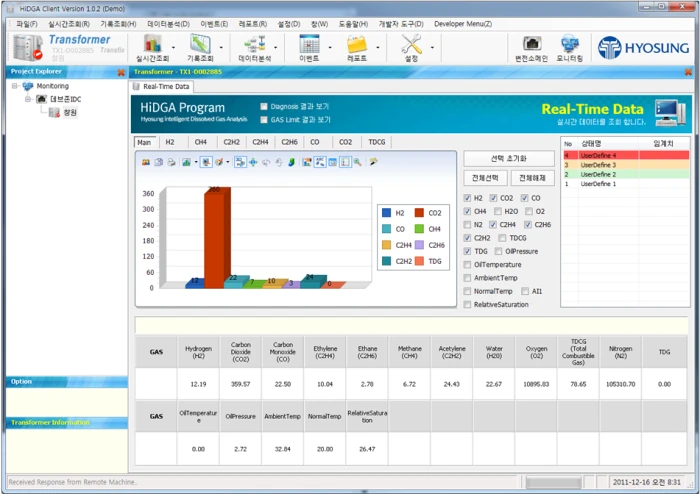Click the chart wizard icon in chart toolbar

(x=146, y=162)
